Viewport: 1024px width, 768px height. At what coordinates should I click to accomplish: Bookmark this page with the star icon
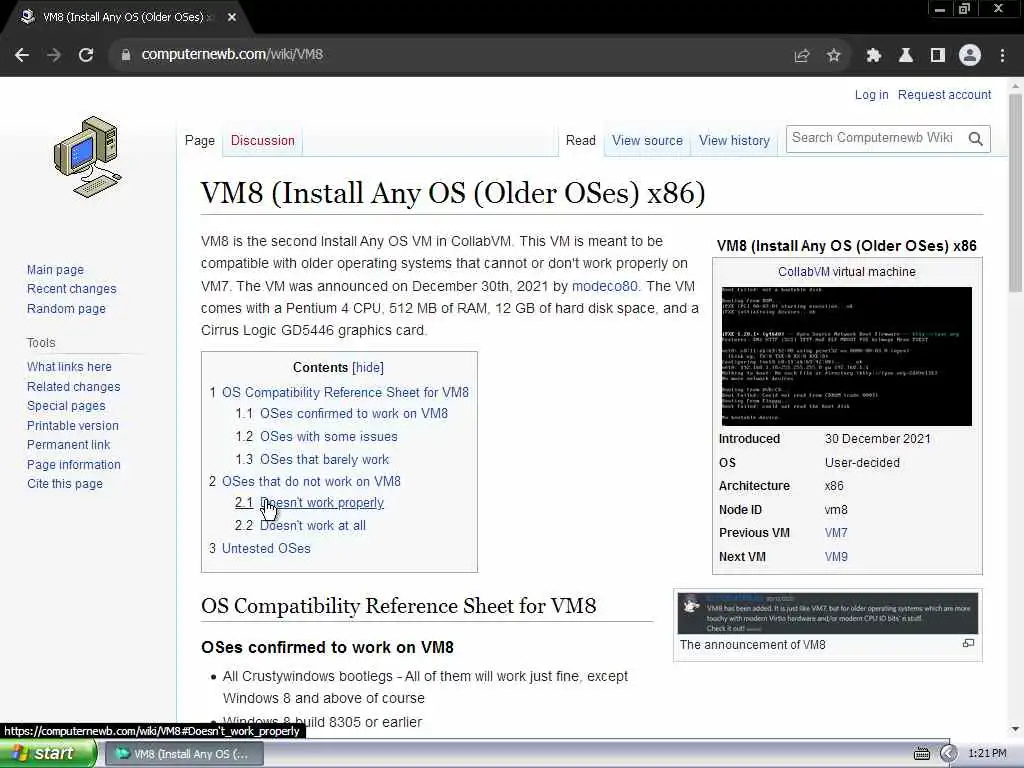pyautogui.click(x=834, y=56)
